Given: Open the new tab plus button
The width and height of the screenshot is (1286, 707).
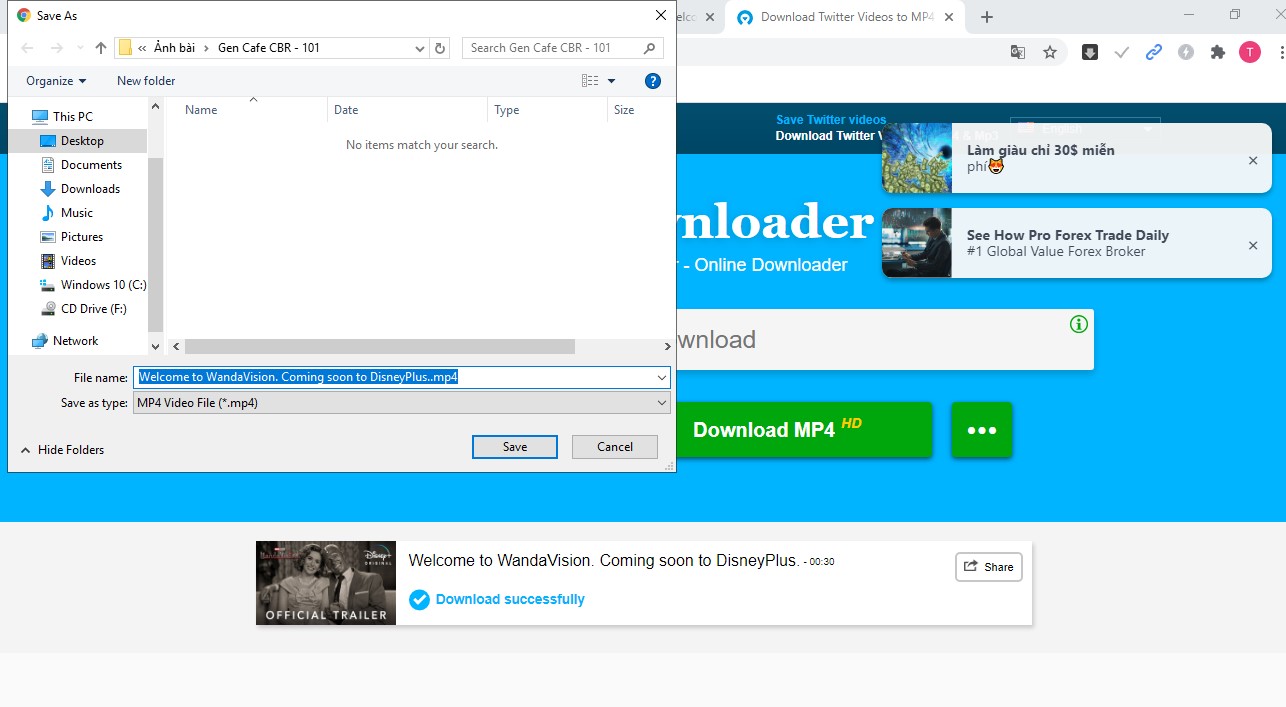Looking at the screenshot, I should [x=987, y=17].
